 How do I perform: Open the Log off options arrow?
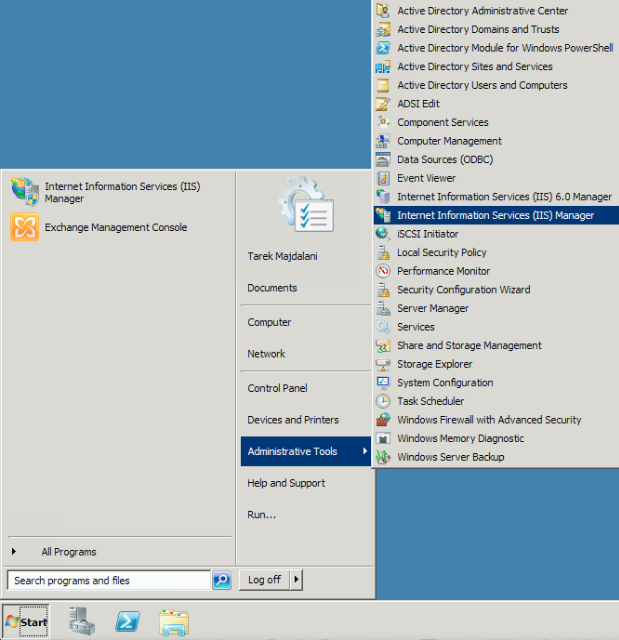click(296, 580)
